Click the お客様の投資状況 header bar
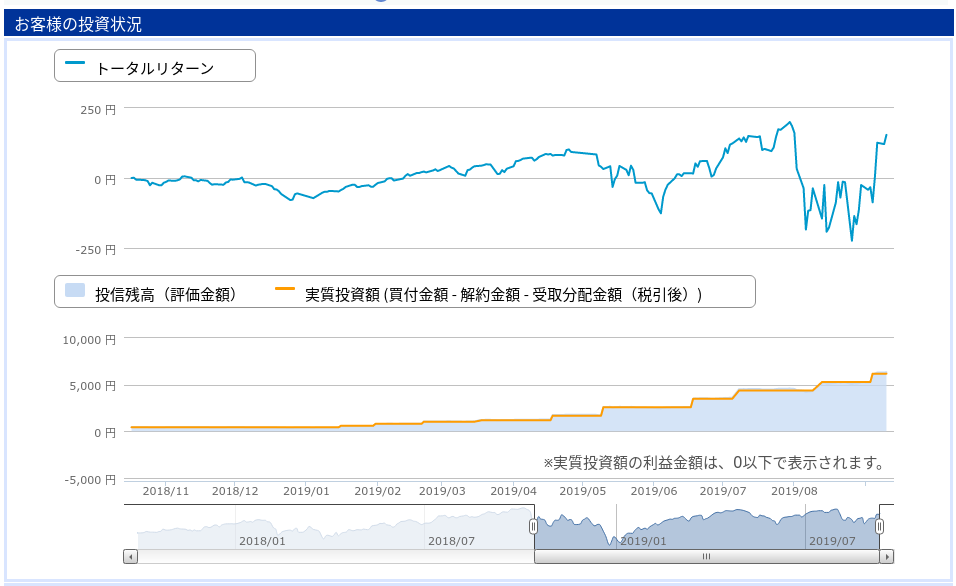The width and height of the screenshot is (956, 586). pyautogui.click(x=477, y=23)
